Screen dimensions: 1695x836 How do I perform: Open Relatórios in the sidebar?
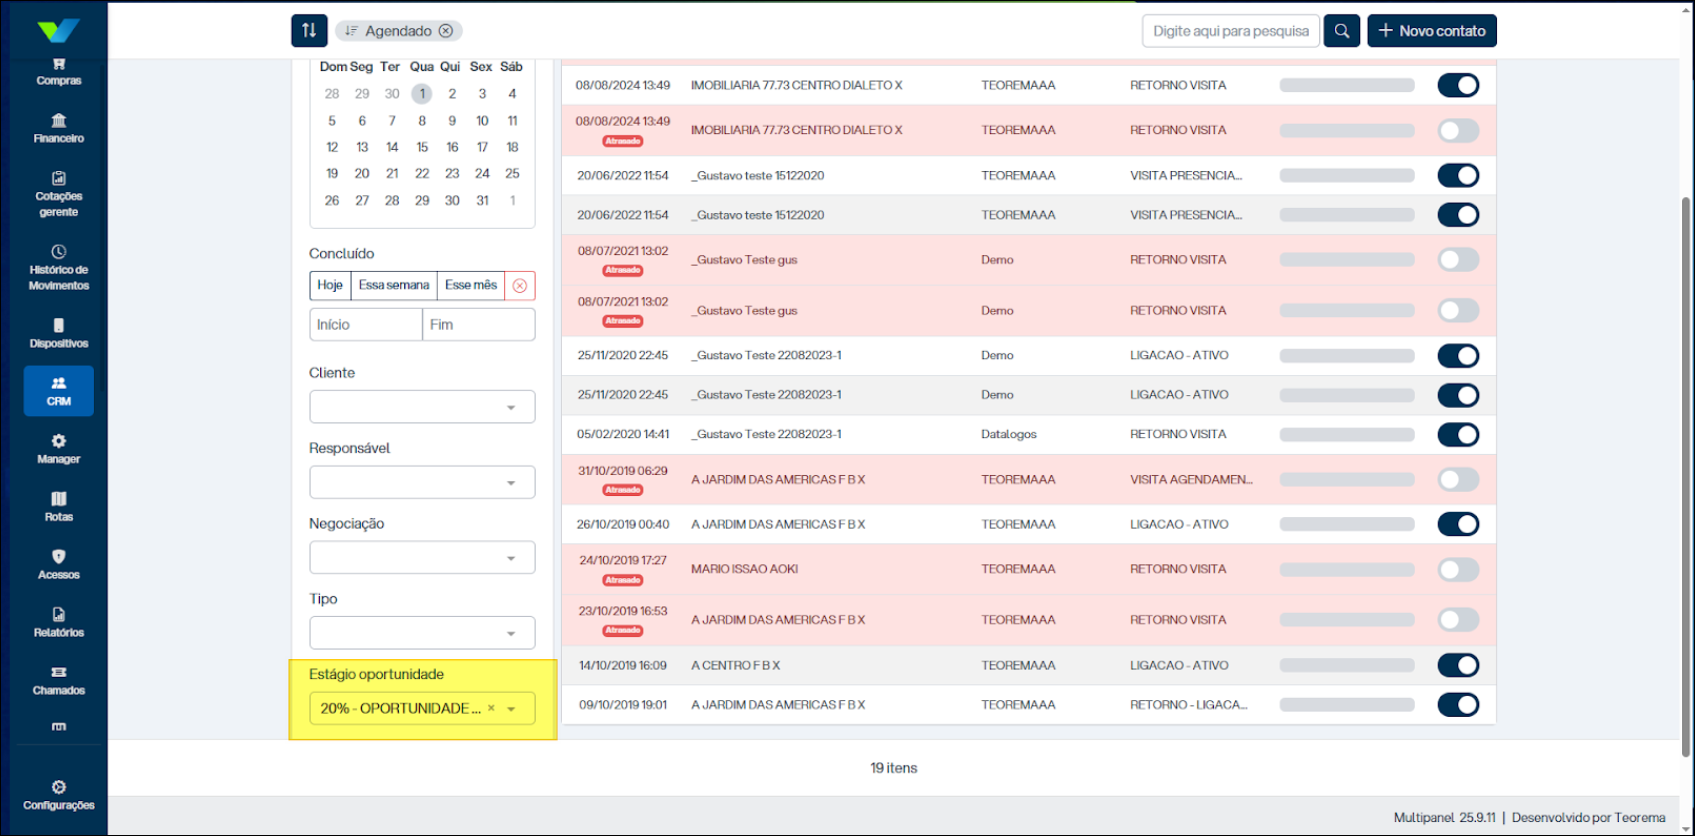(59, 622)
